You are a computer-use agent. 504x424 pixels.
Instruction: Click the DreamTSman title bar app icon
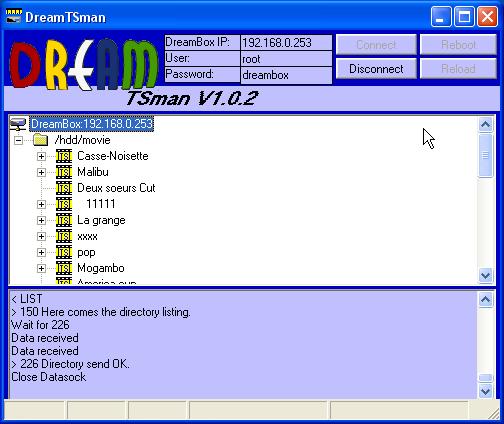coord(14,17)
